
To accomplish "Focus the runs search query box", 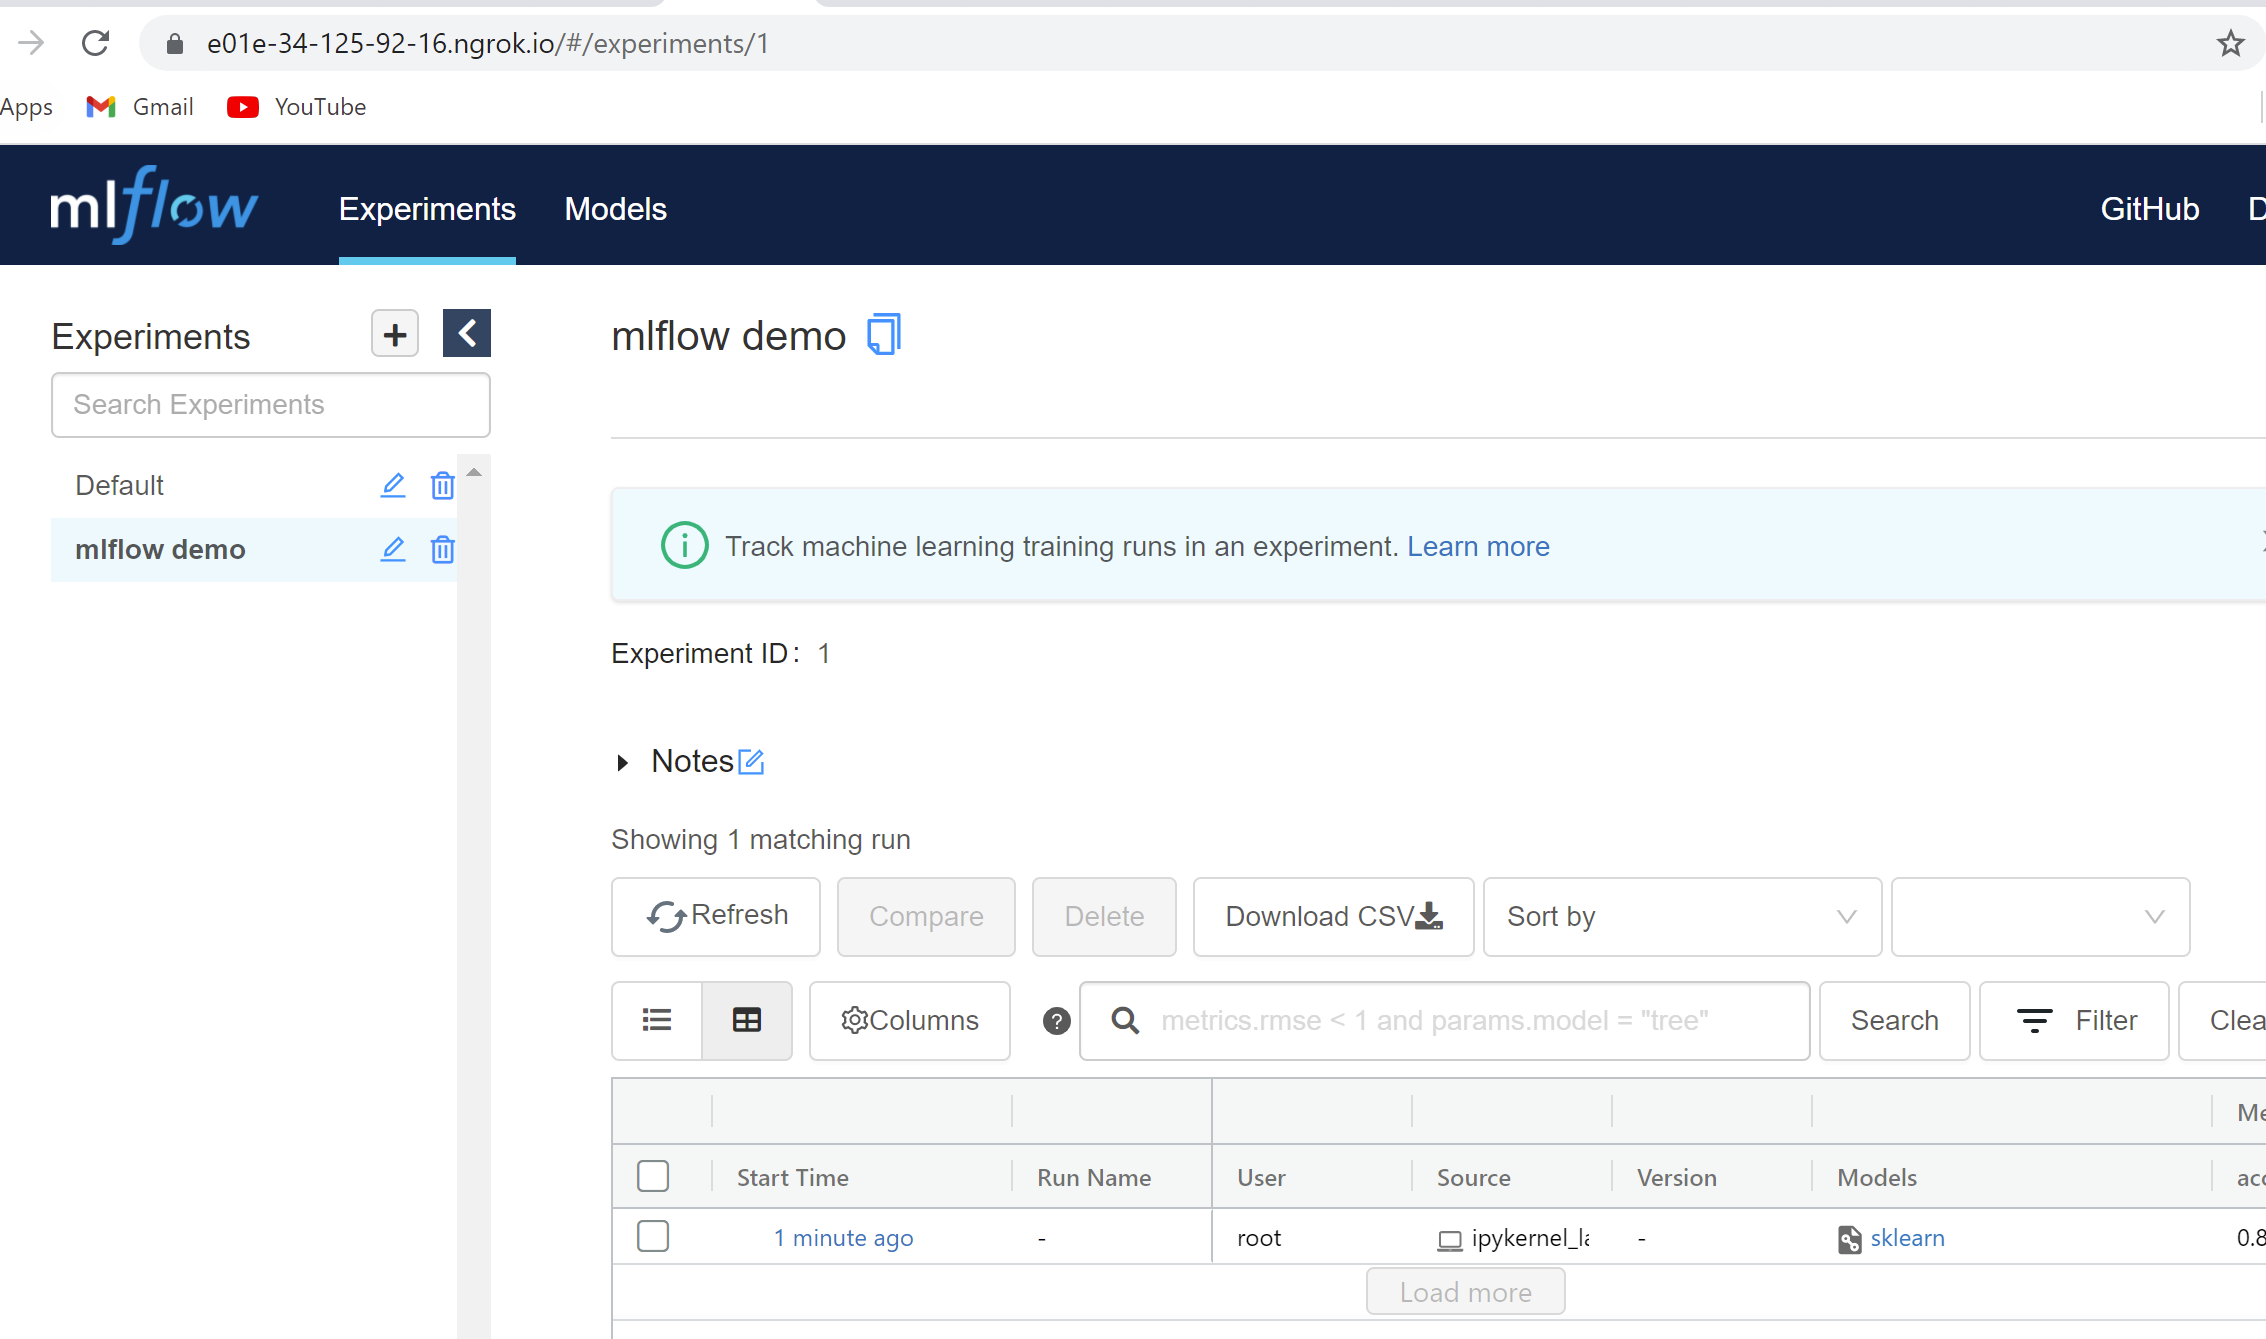I will pyautogui.click(x=1444, y=1021).
